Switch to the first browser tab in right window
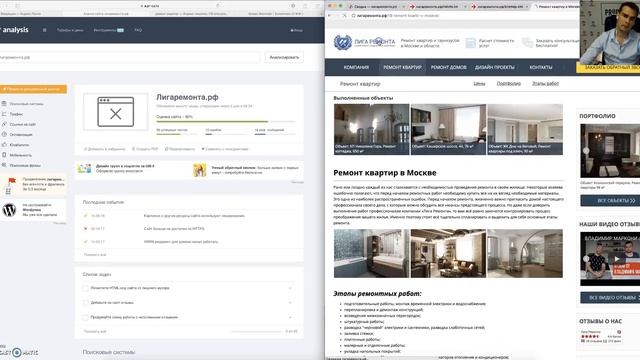Viewport: 640px width, 360px height. pos(376,7)
